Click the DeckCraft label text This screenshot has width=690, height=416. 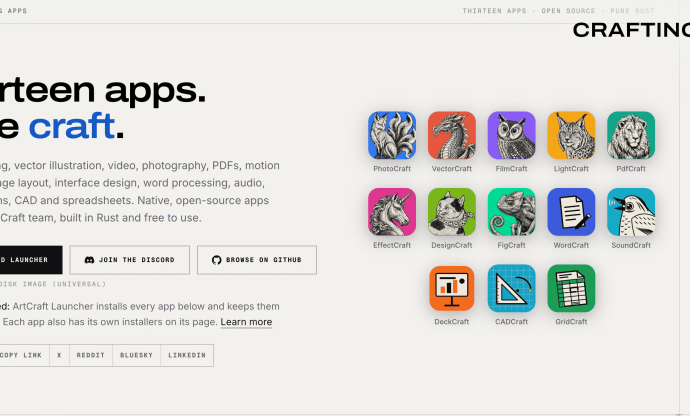pos(452,322)
